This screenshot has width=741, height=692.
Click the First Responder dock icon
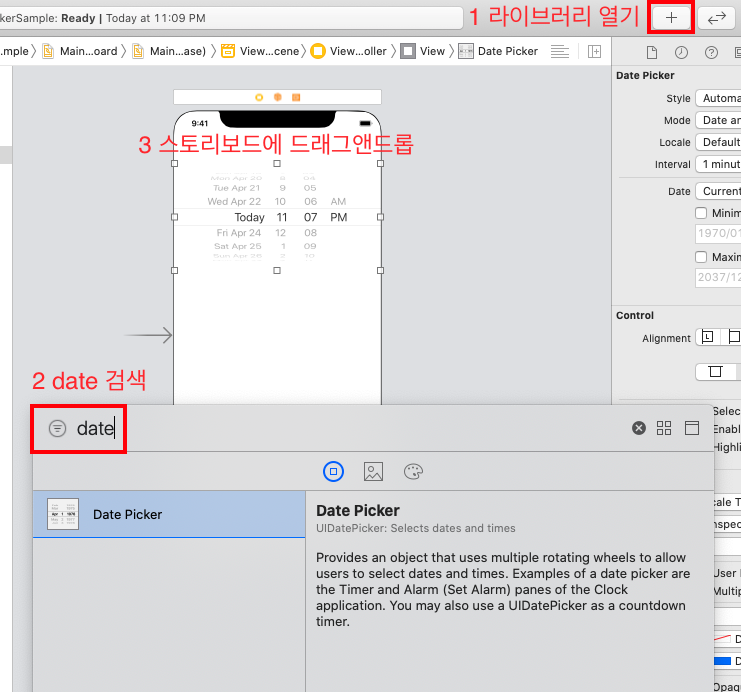277,97
